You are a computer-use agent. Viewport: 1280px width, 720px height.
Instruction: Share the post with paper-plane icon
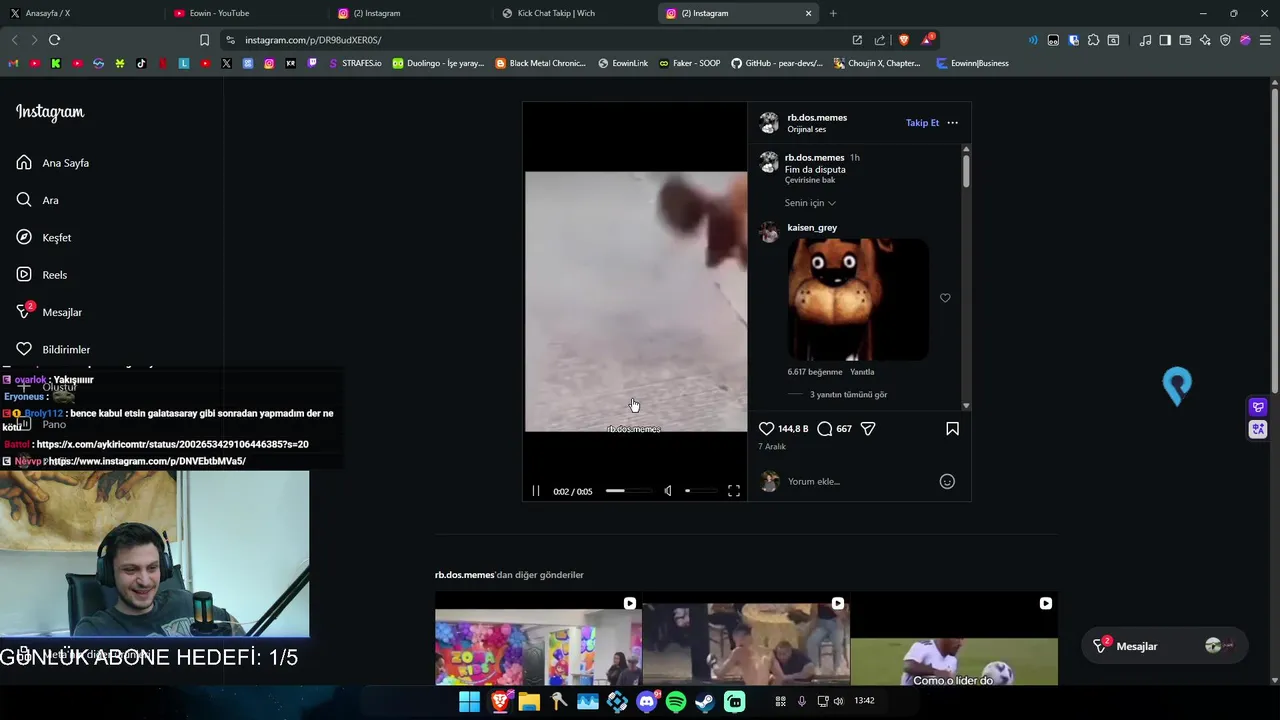coord(868,428)
